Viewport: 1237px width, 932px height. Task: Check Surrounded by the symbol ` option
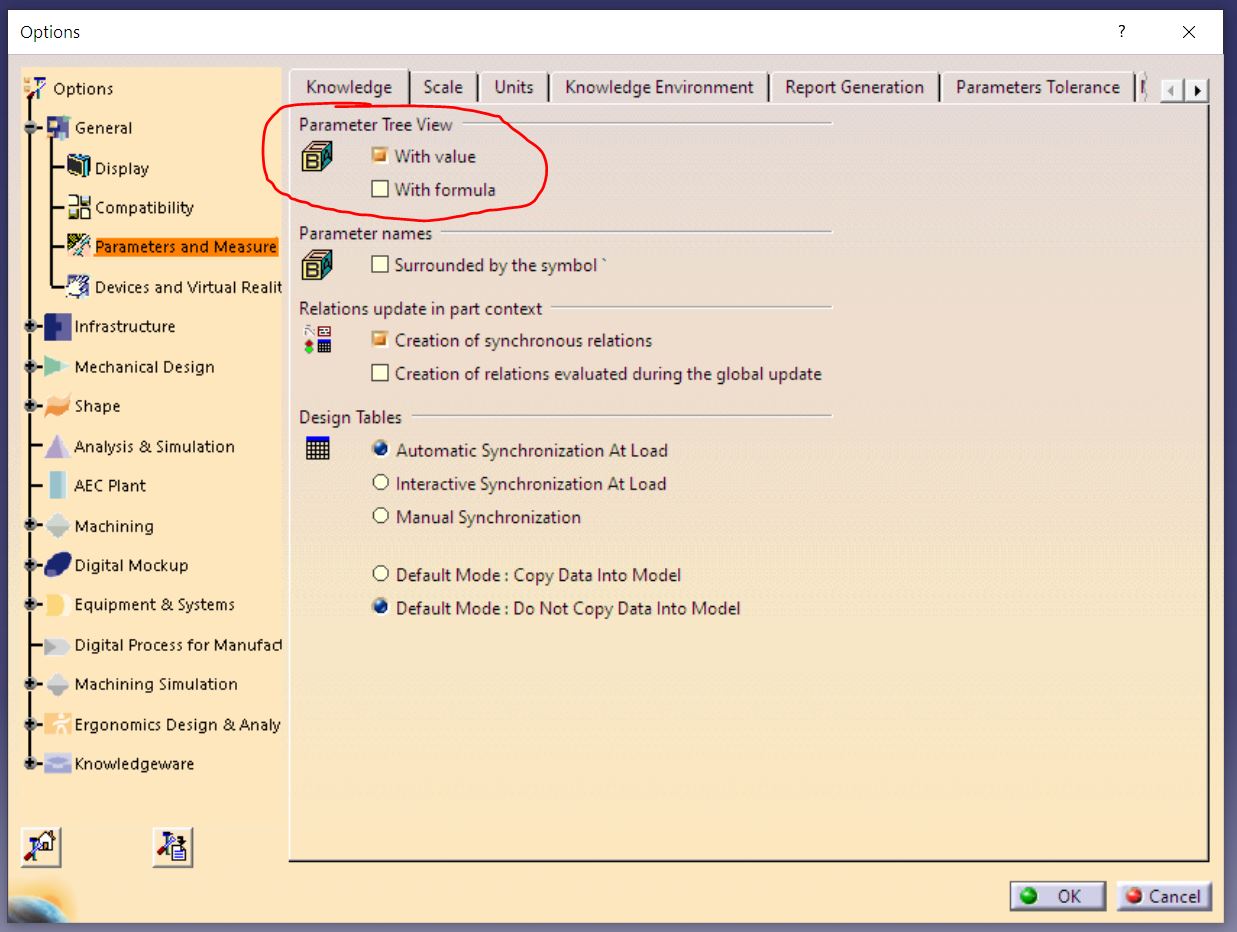pos(380,265)
